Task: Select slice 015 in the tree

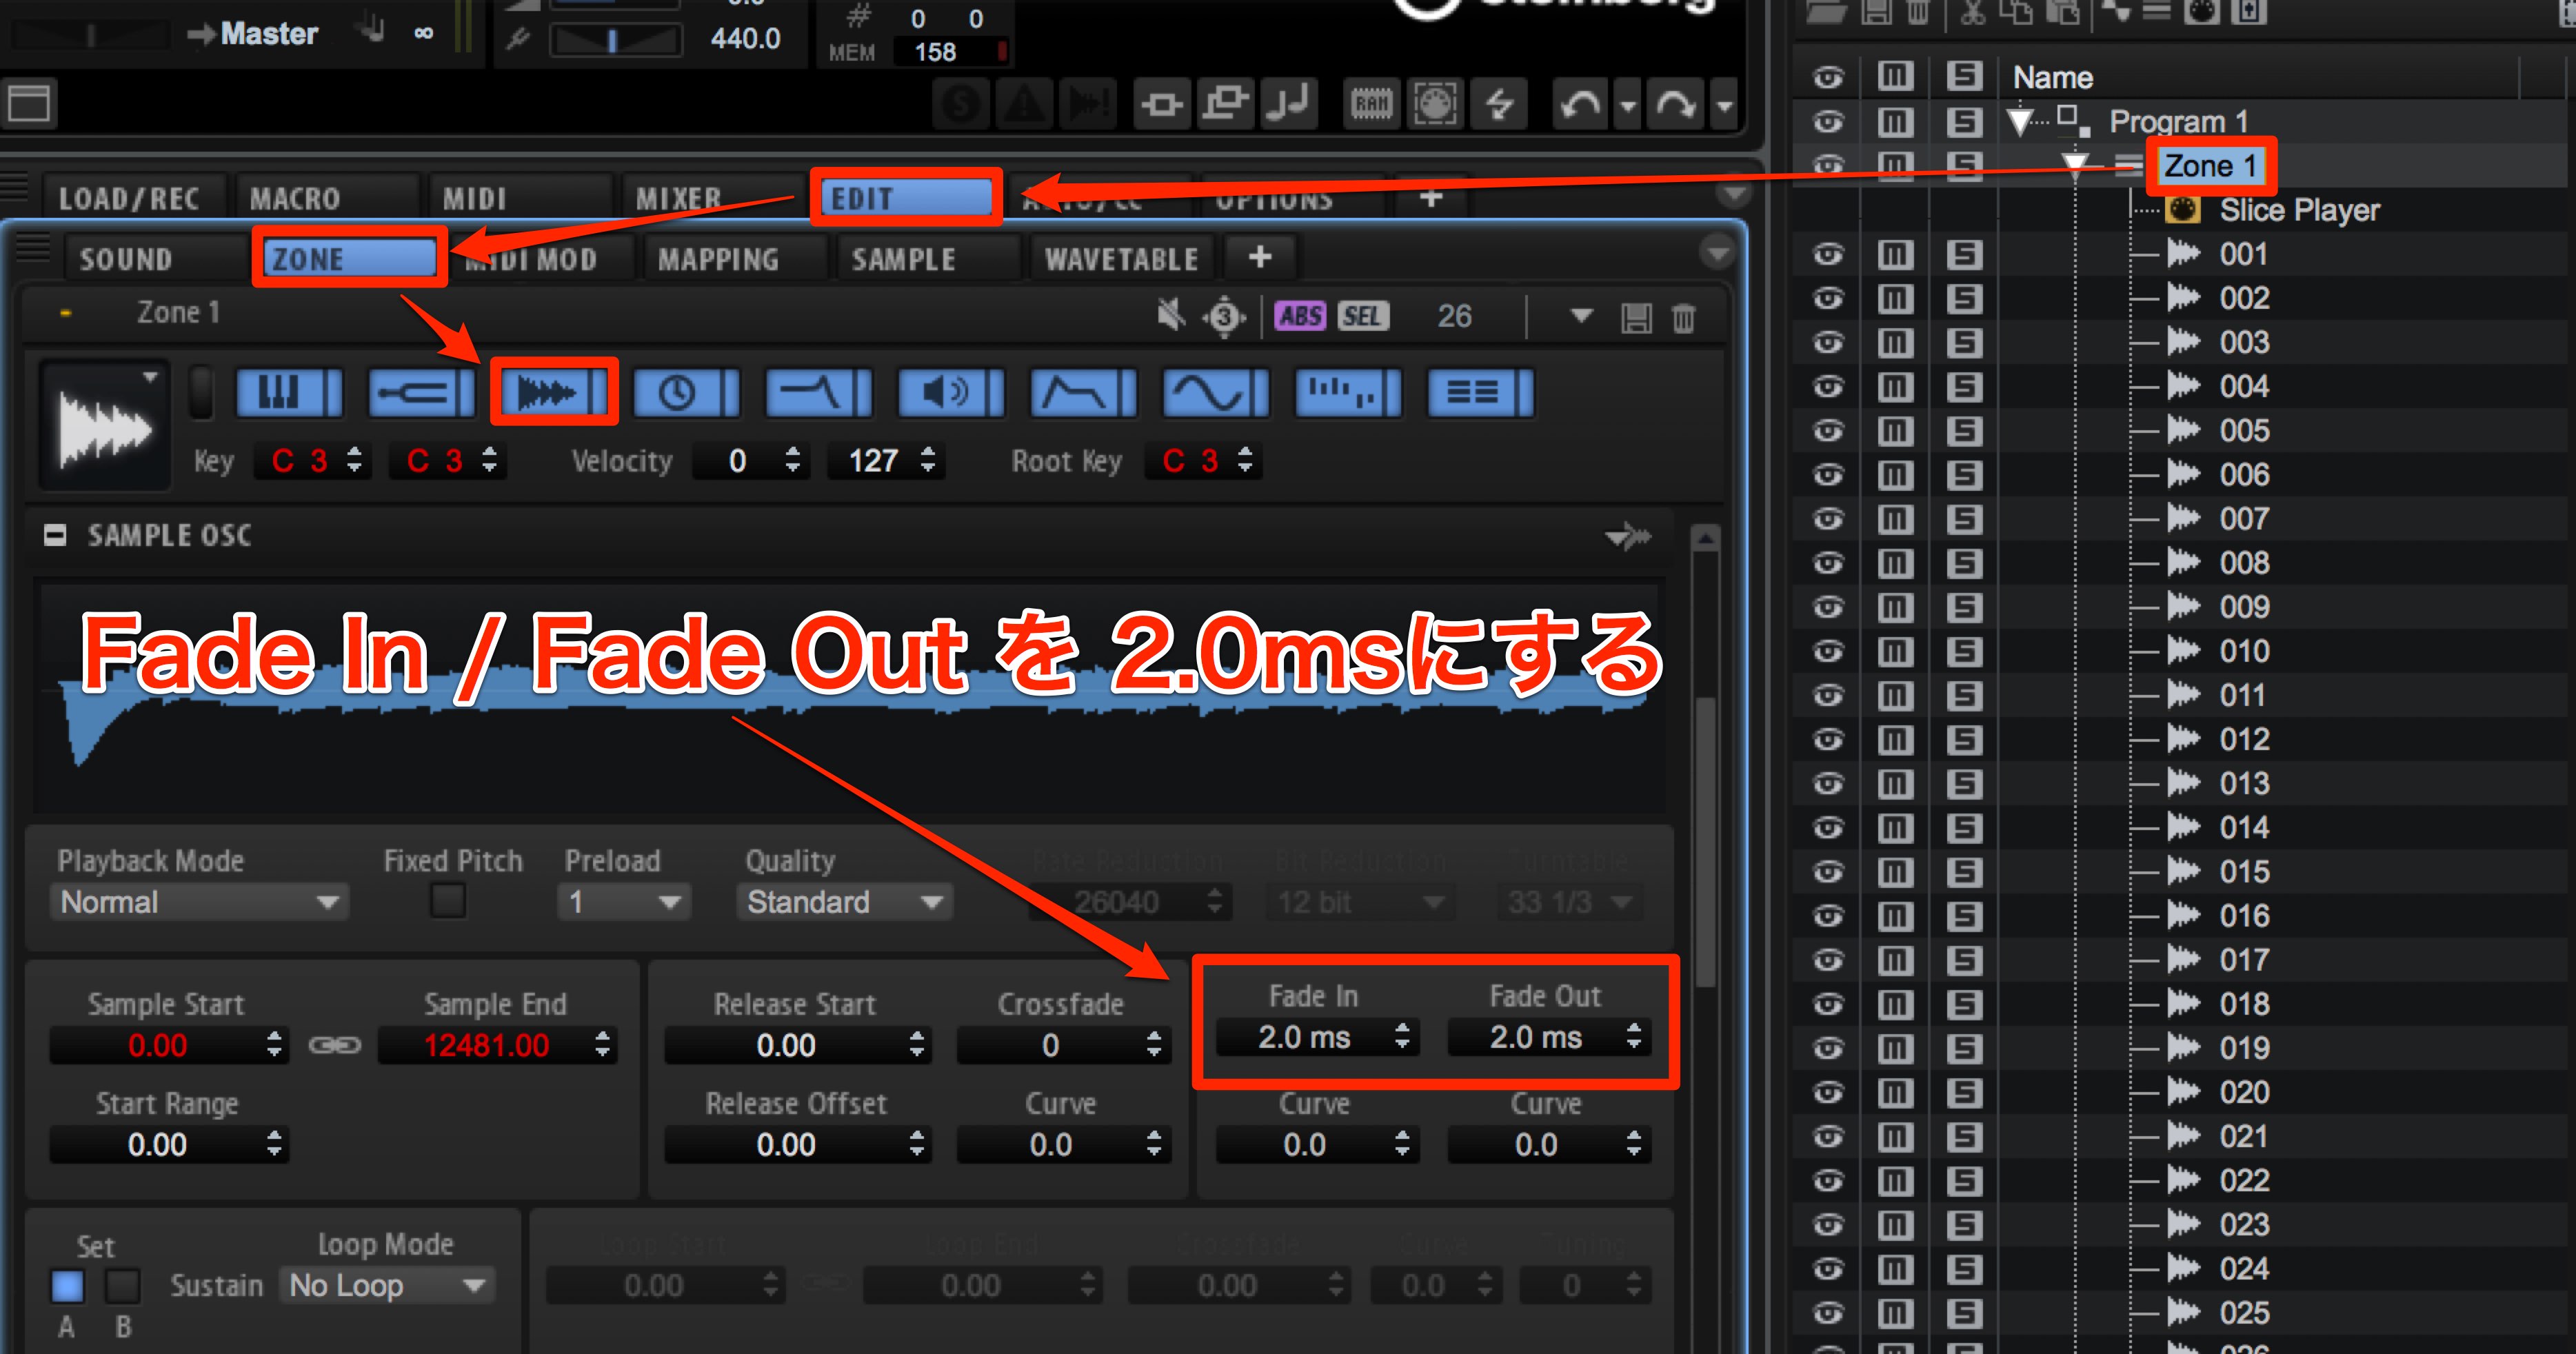Action: pyautogui.click(x=2244, y=872)
